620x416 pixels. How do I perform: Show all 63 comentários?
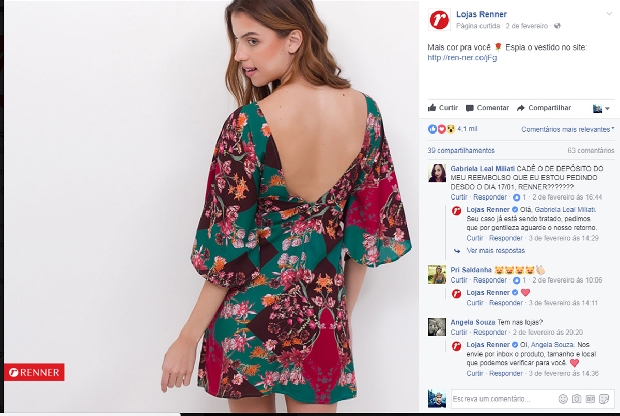tap(591, 150)
